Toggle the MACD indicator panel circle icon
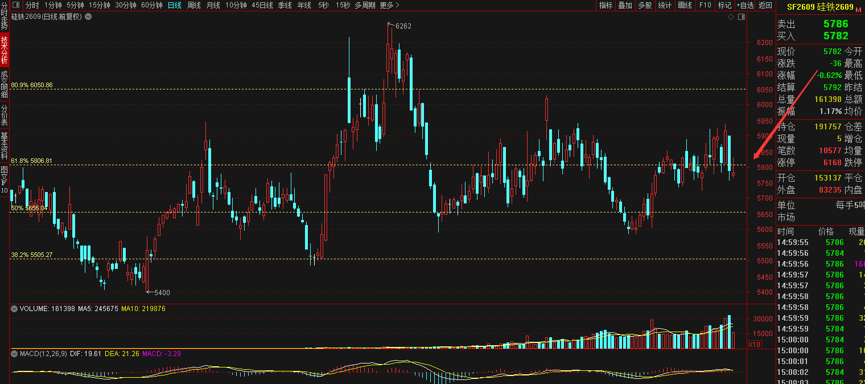The image size is (865, 384). pyautogui.click(x=14, y=353)
